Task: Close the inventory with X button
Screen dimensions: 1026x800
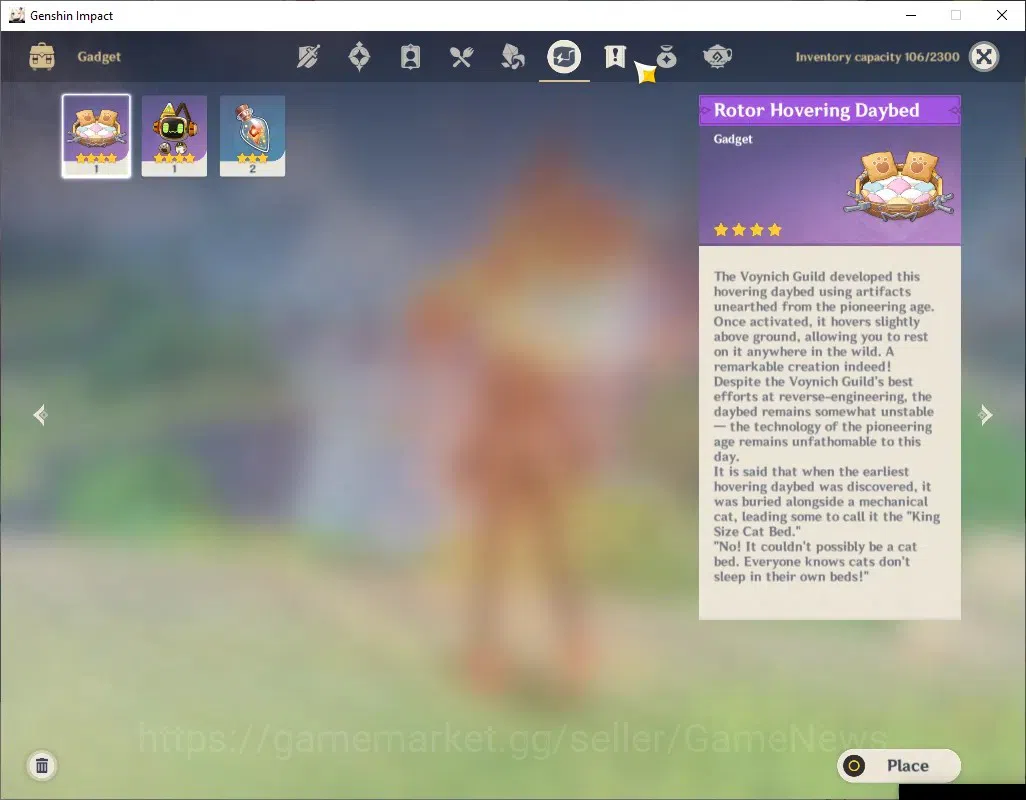Action: [983, 57]
